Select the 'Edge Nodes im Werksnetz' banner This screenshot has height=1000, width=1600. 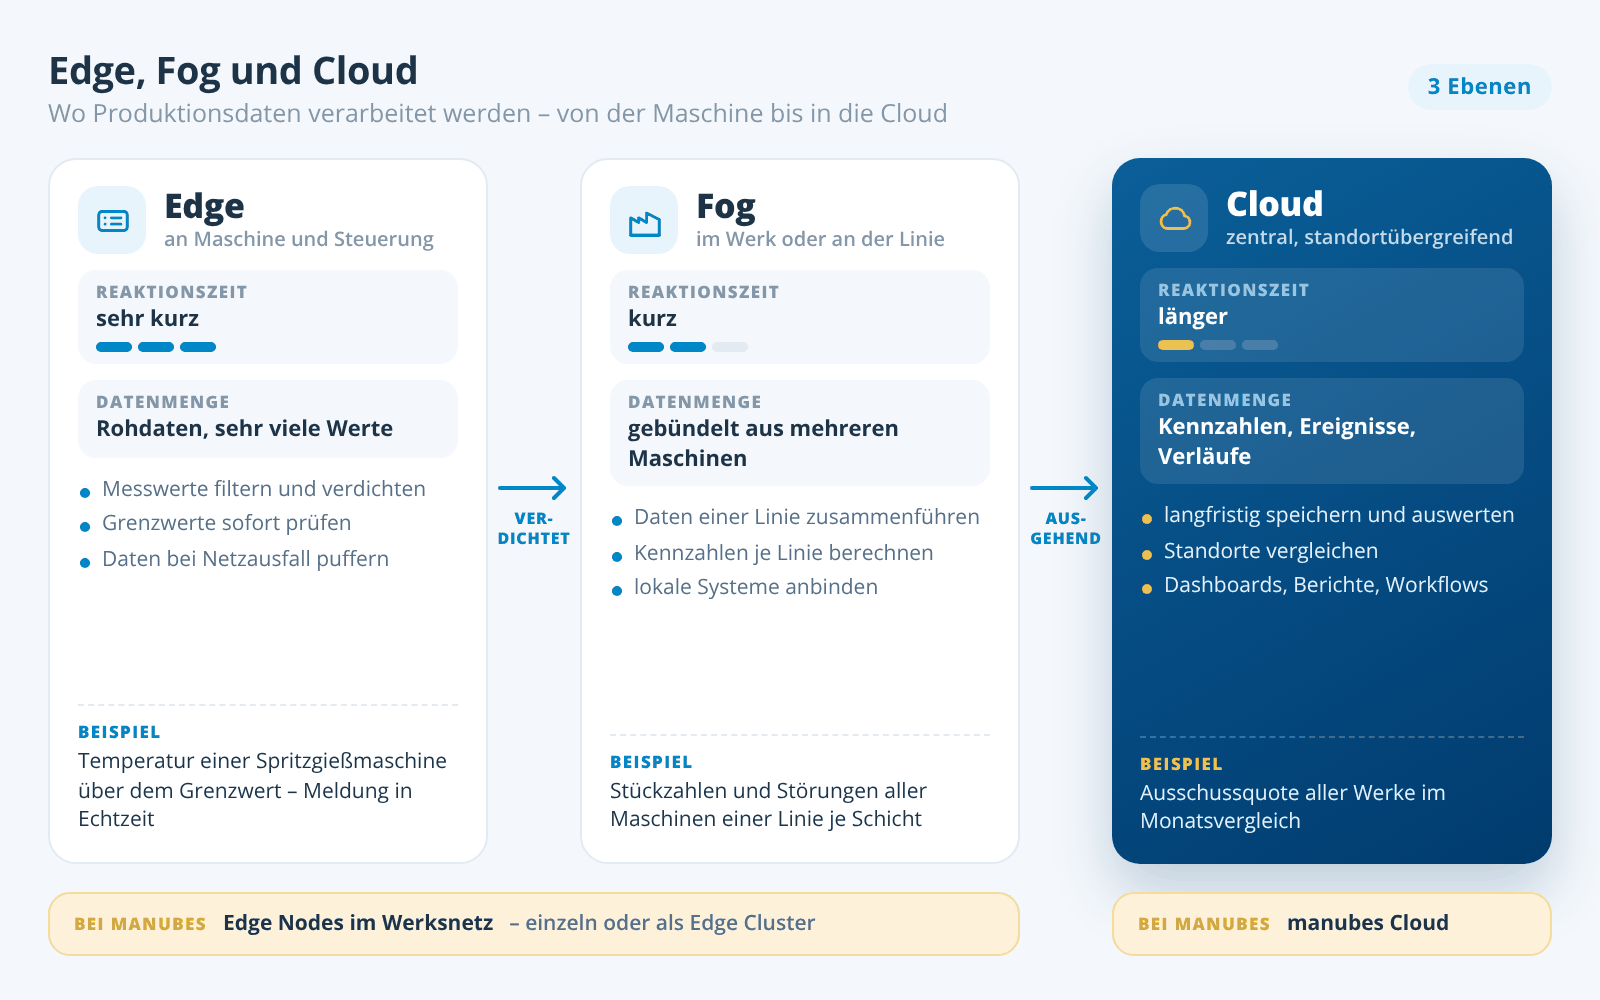click(x=534, y=924)
